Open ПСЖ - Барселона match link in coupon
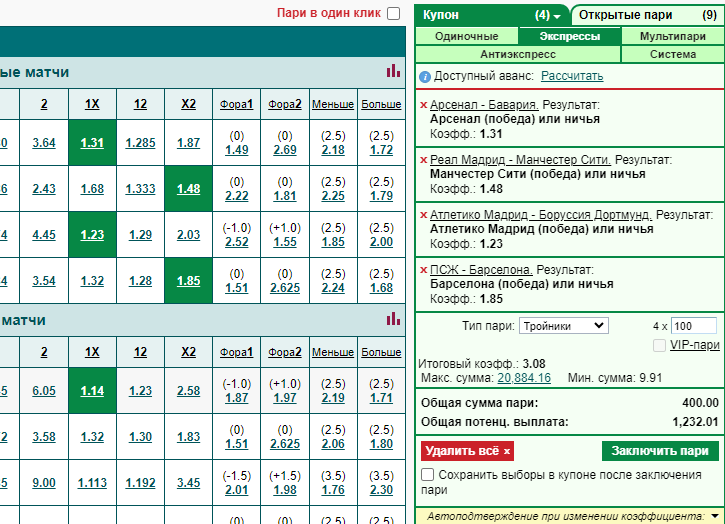Screen dimensions: 725x524 coord(481,270)
